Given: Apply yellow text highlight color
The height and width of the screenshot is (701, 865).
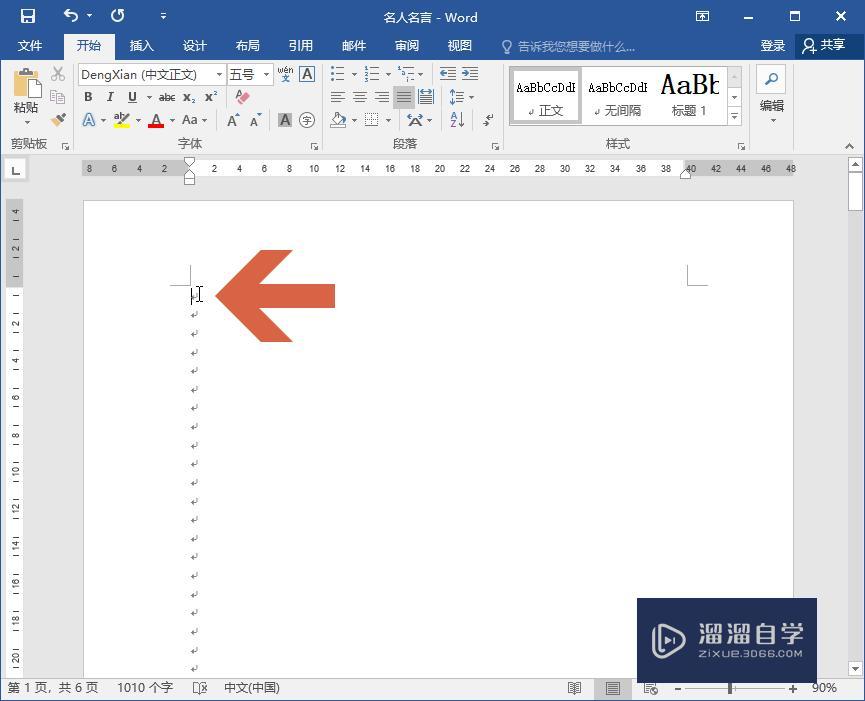Looking at the screenshot, I should point(121,120).
